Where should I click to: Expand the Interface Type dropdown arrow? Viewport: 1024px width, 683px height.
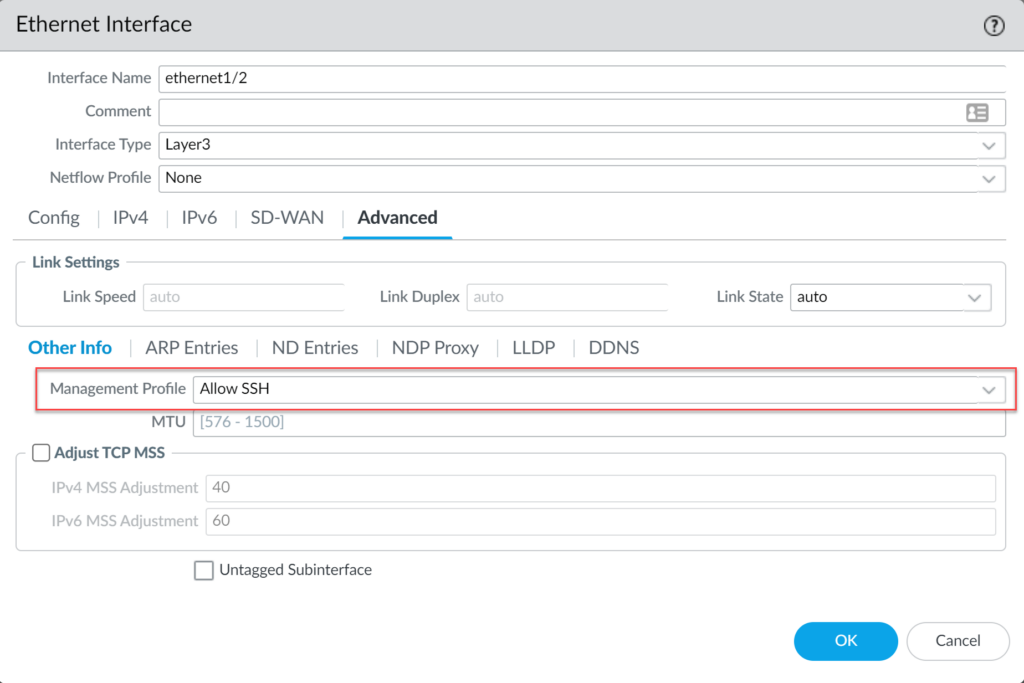click(989, 146)
